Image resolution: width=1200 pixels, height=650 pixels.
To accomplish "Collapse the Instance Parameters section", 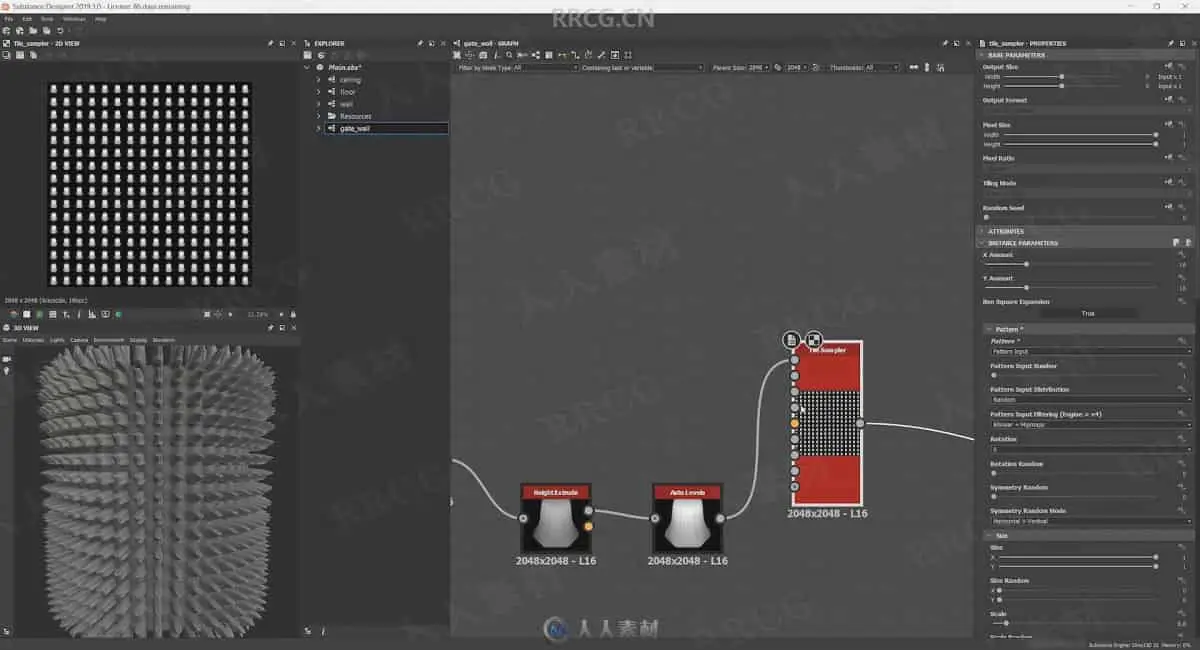I will coord(980,243).
